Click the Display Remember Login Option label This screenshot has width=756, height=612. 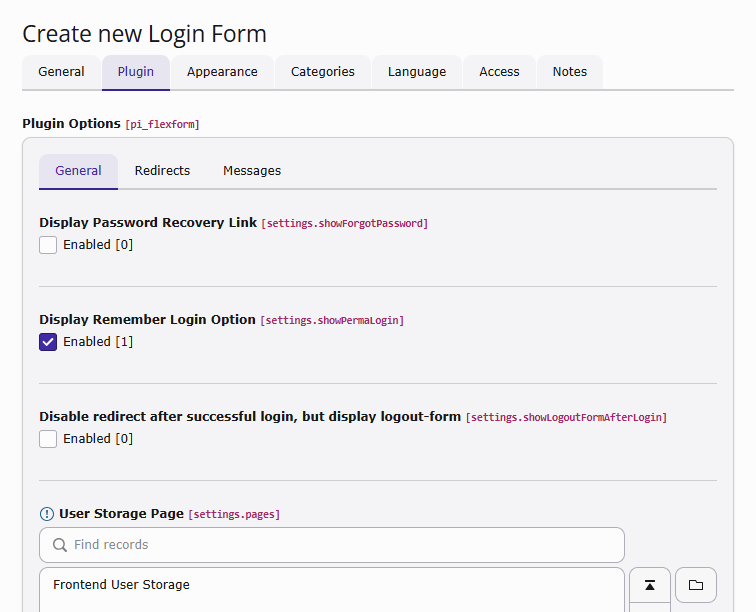148,320
